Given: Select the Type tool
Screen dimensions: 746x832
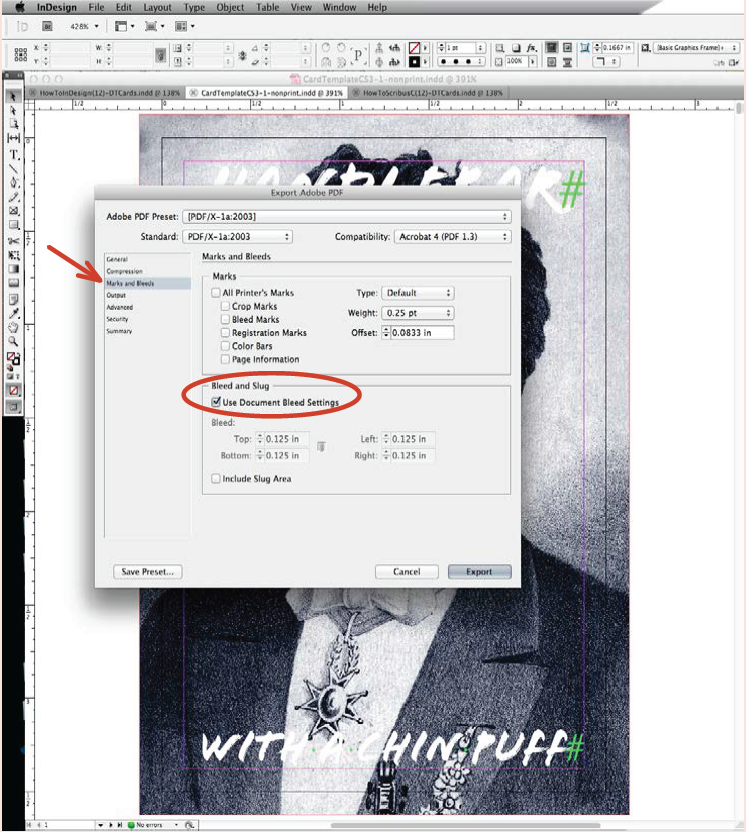Looking at the screenshot, I should pyautogui.click(x=13, y=155).
